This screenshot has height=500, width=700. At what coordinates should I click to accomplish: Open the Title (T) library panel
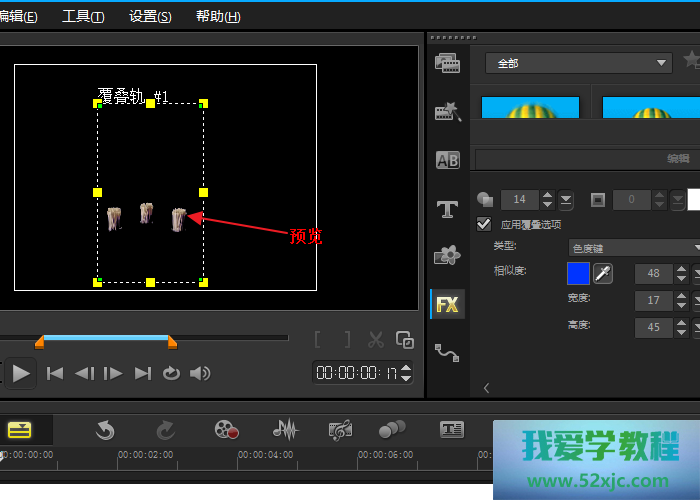[447, 208]
